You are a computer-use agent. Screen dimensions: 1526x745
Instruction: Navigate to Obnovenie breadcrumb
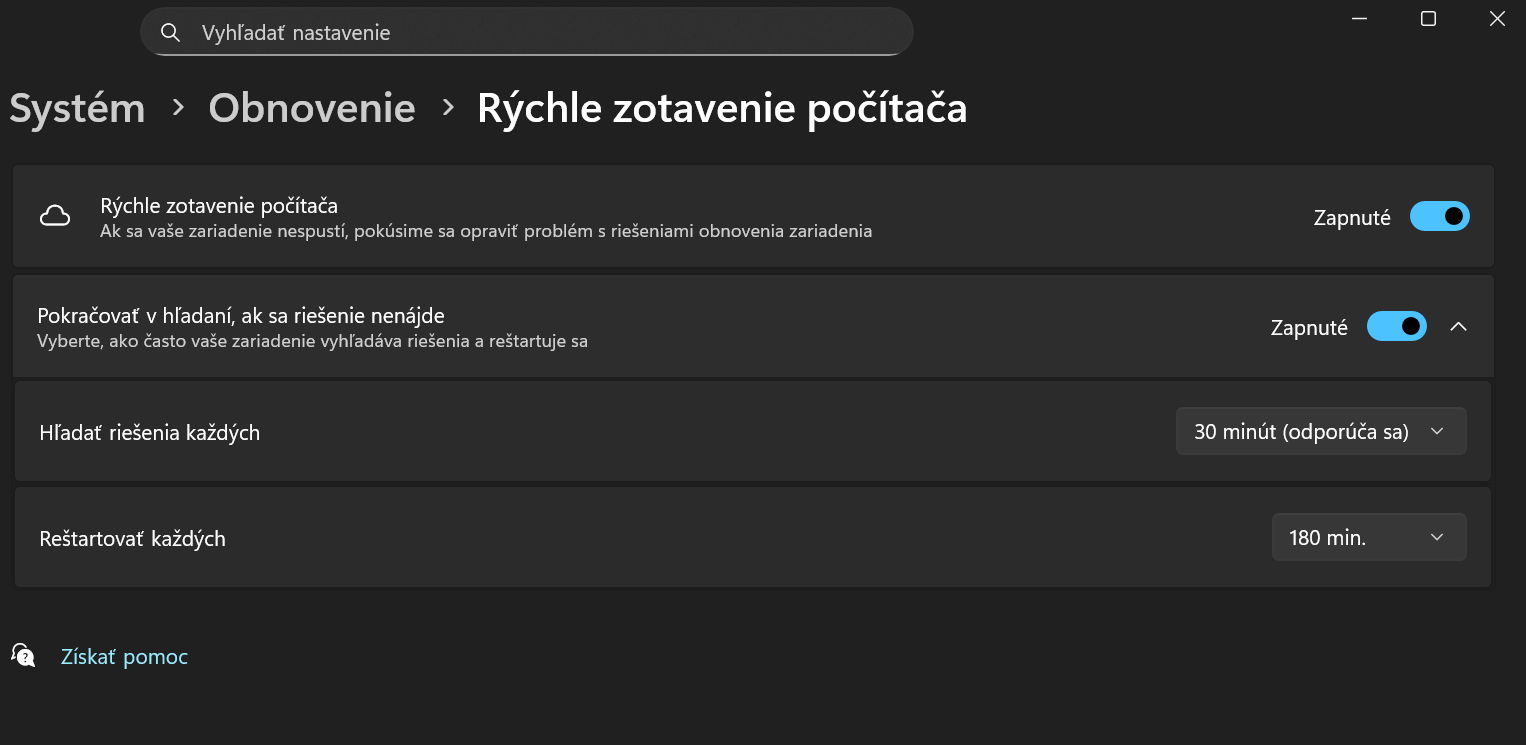311,108
